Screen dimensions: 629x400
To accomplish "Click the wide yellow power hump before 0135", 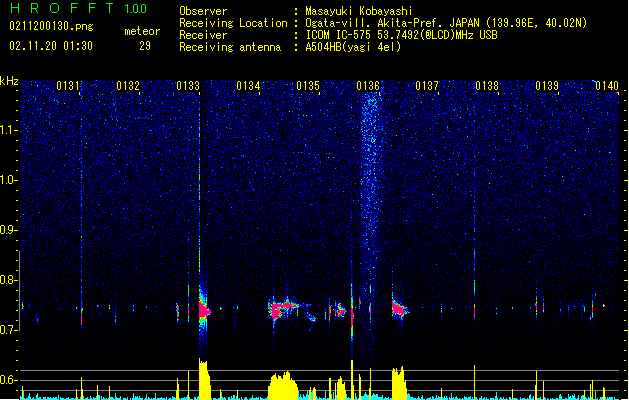I will pos(283,386).
